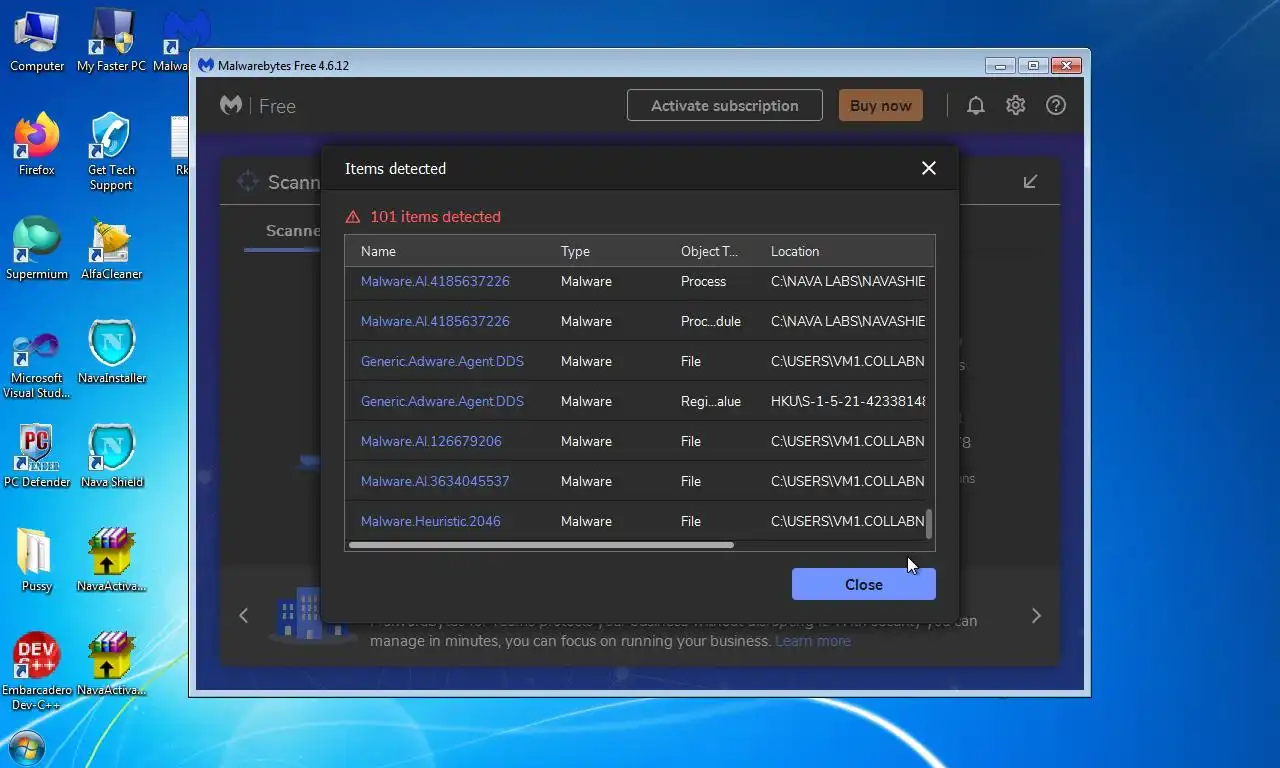The image size is (1280, 768).
Task: Open Malware.AI.4185637226 link in Proc...dule row
Action: [435, 321]
